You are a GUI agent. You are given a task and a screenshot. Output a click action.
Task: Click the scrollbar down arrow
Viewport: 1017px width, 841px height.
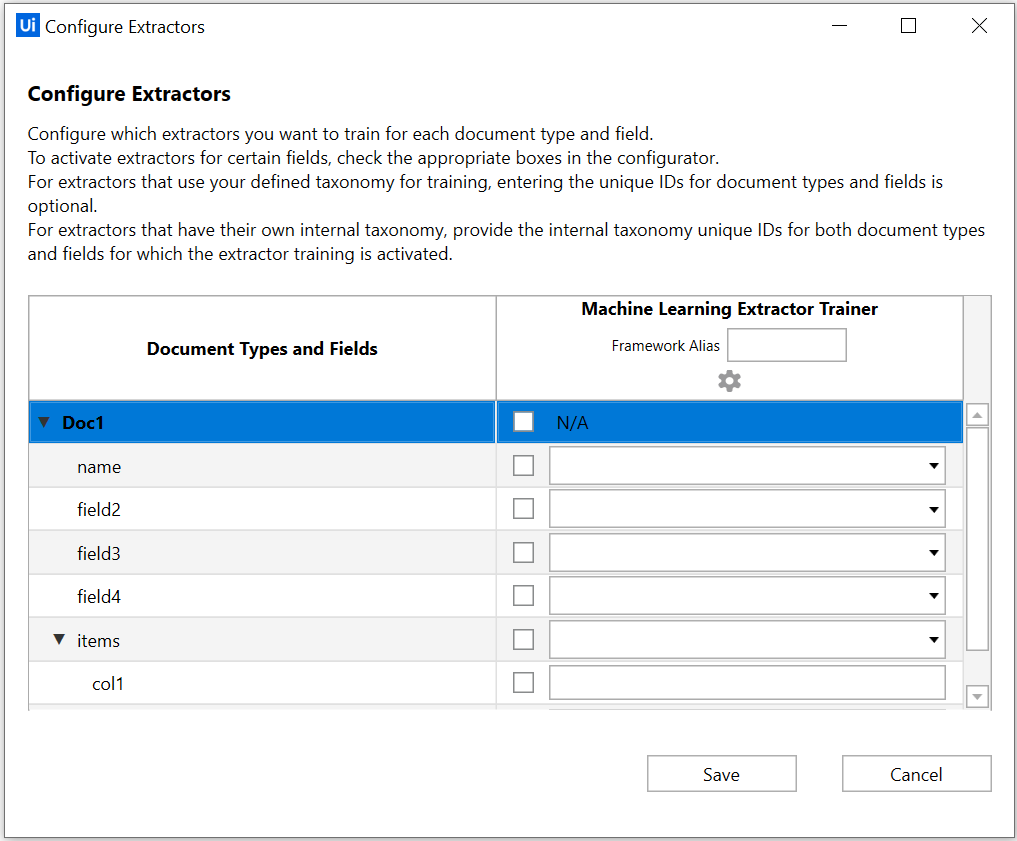[977, 696]
